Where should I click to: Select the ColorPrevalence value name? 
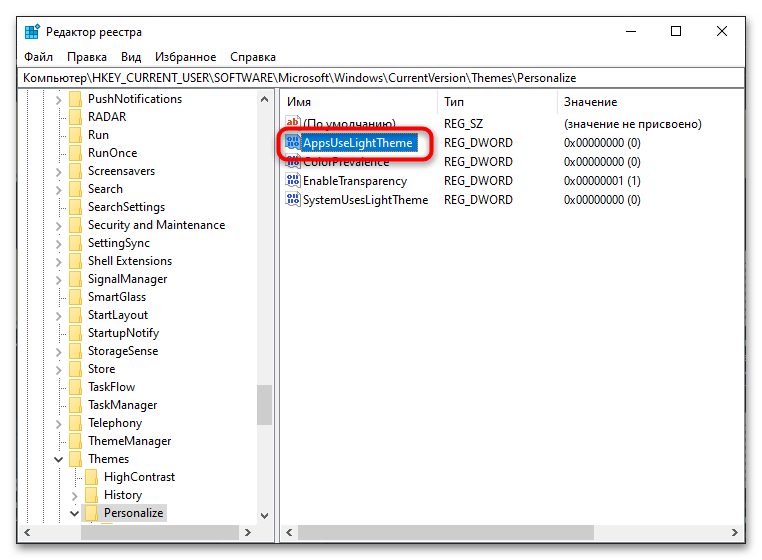pos(346,162)
